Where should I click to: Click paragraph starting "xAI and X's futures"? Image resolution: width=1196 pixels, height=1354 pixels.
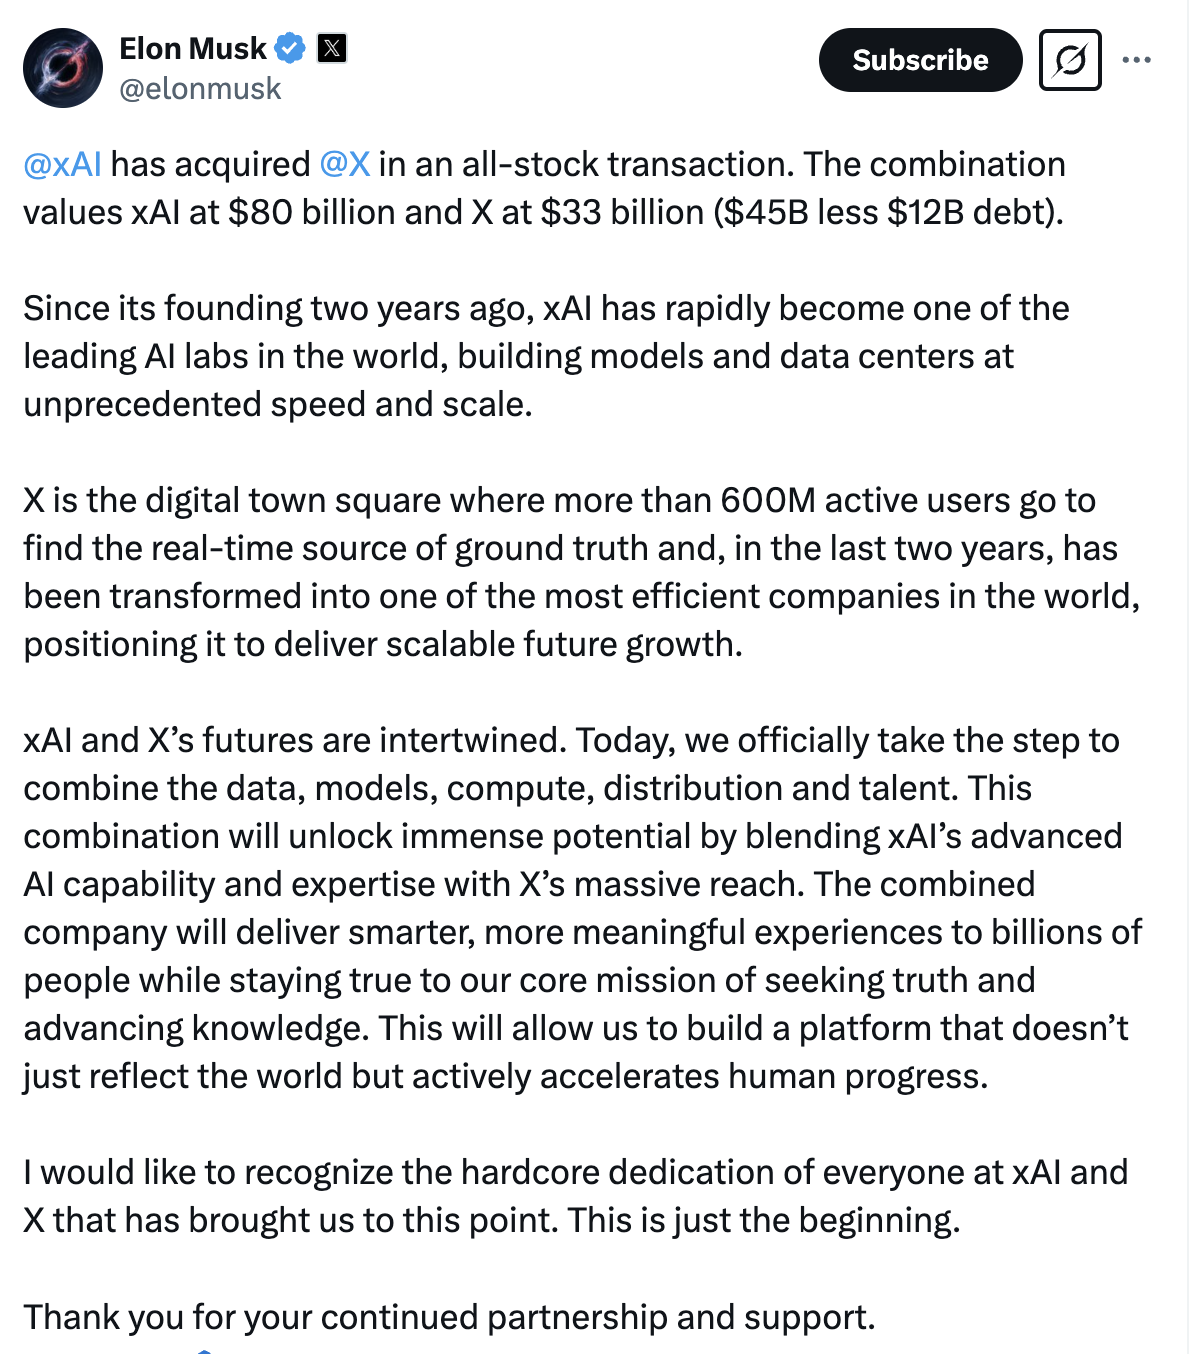click(x=580, y=908)
